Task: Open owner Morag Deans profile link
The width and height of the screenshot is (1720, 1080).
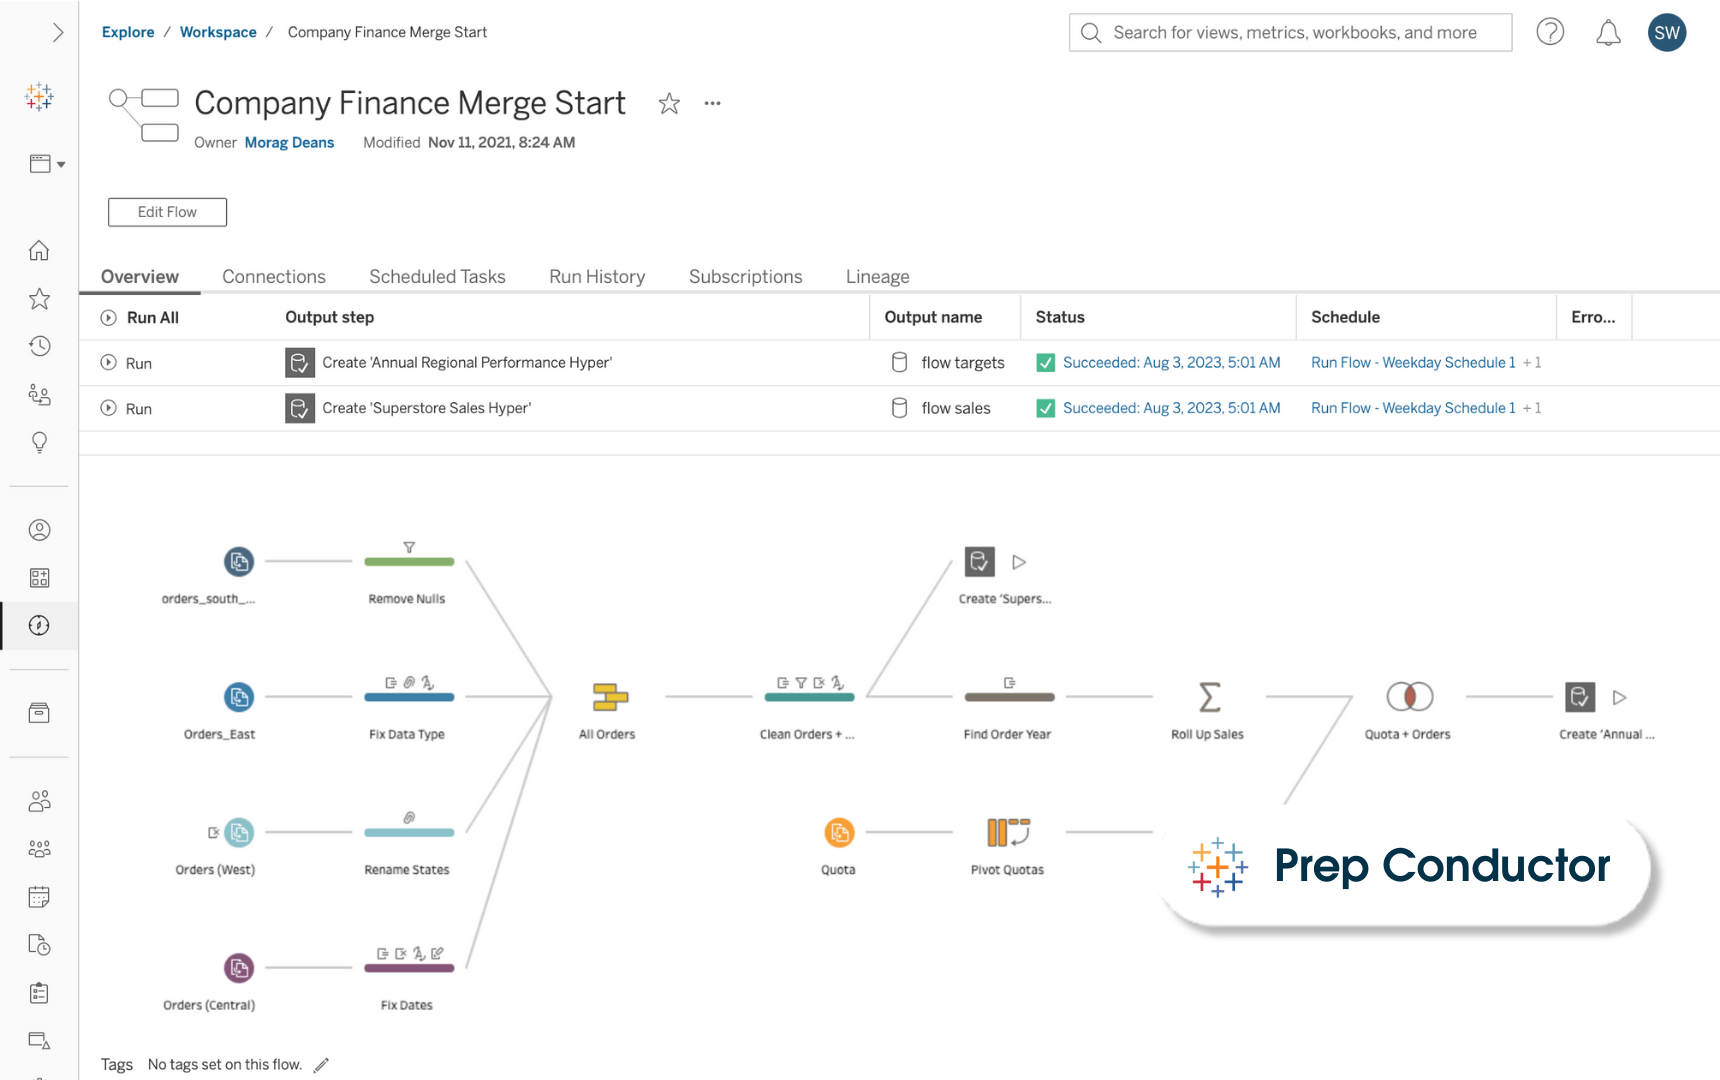Action: click(289, 142)
